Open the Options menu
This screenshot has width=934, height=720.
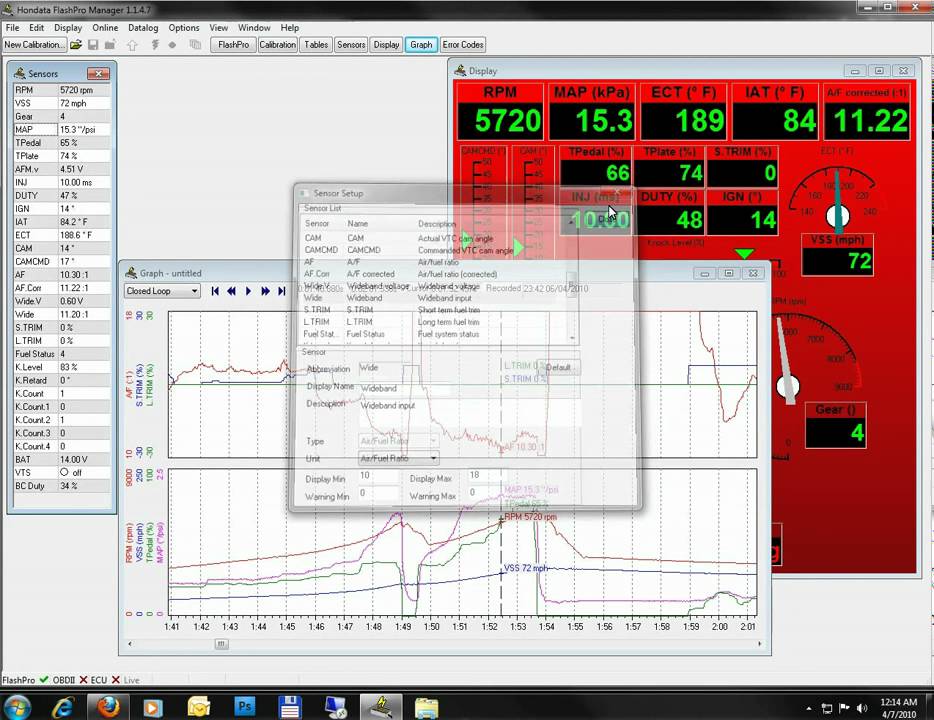[183, 27]
